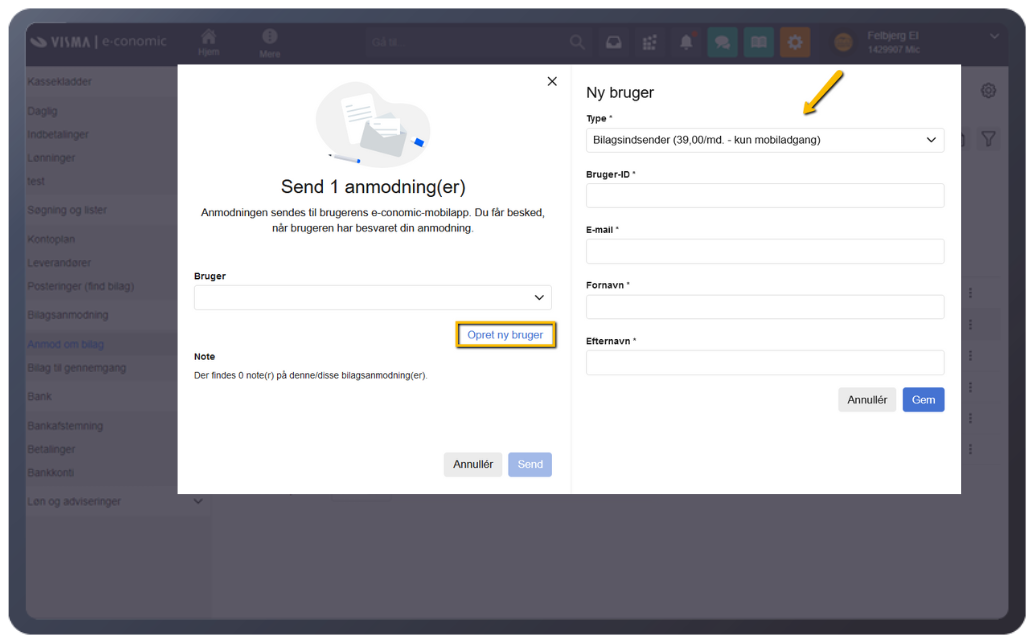
Task: Open Søgning og lister in sidebar
Action: tap(67, 210)
